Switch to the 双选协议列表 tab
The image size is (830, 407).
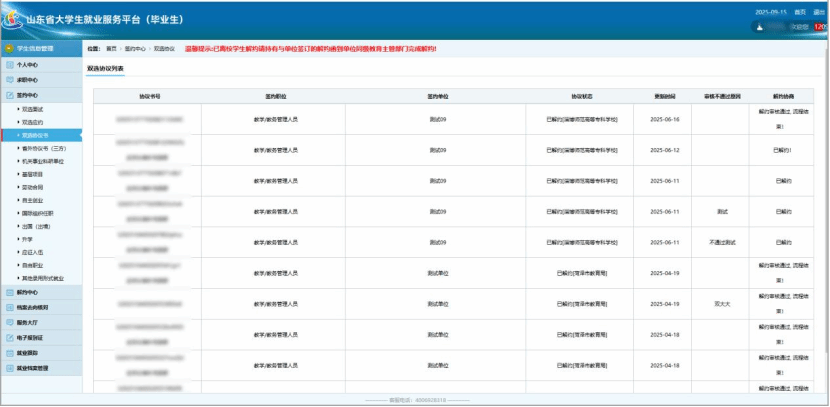(x=106, y=68)
